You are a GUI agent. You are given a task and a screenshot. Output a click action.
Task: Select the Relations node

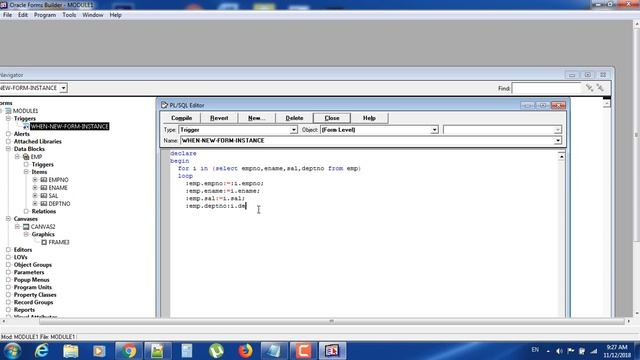tap(44, 211)
